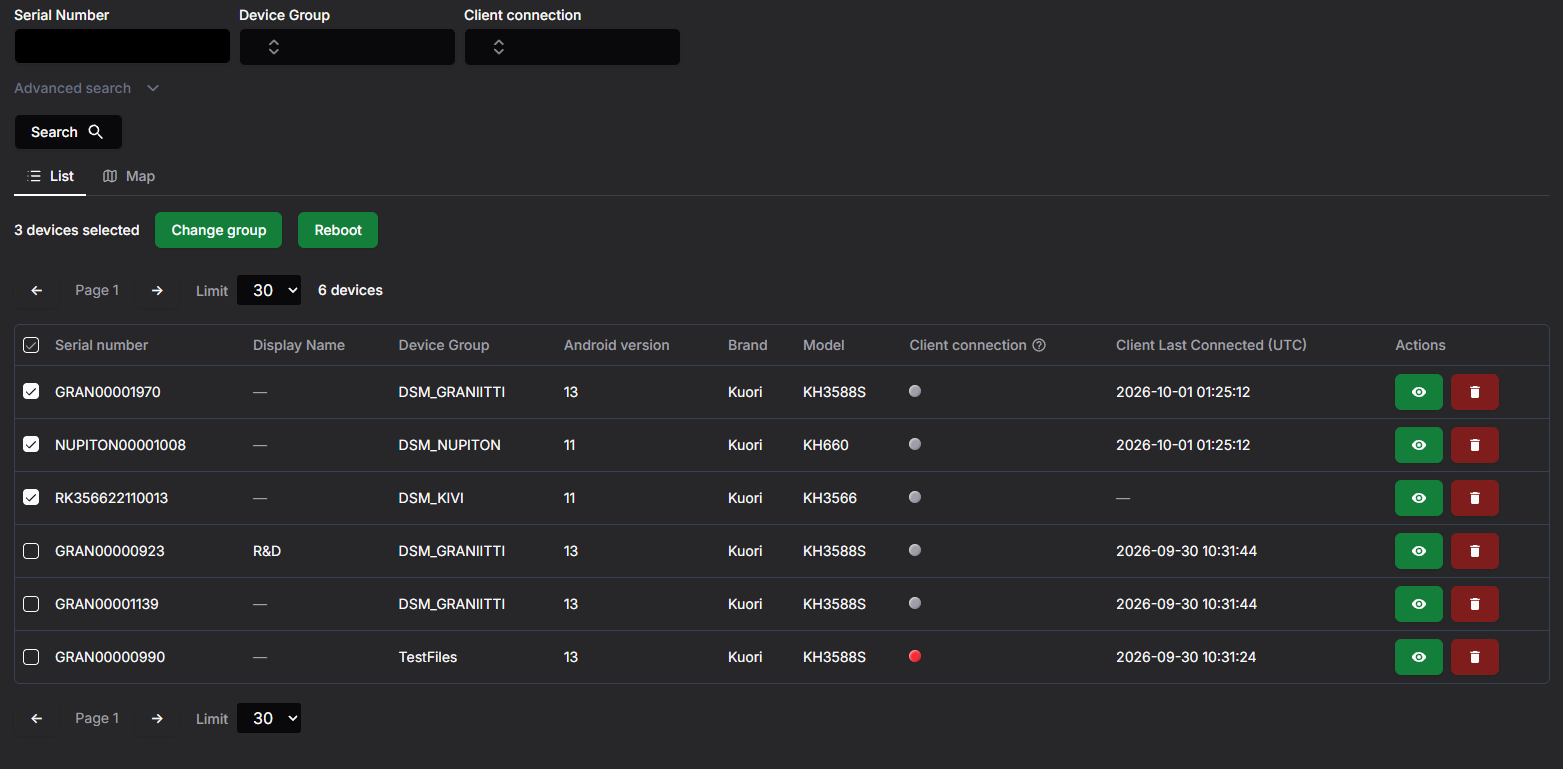The height and width of the screenshot is (769, 1563).
Task: Click the Client Last Connected (UTC) header
Action: (x=1211, y=345)
